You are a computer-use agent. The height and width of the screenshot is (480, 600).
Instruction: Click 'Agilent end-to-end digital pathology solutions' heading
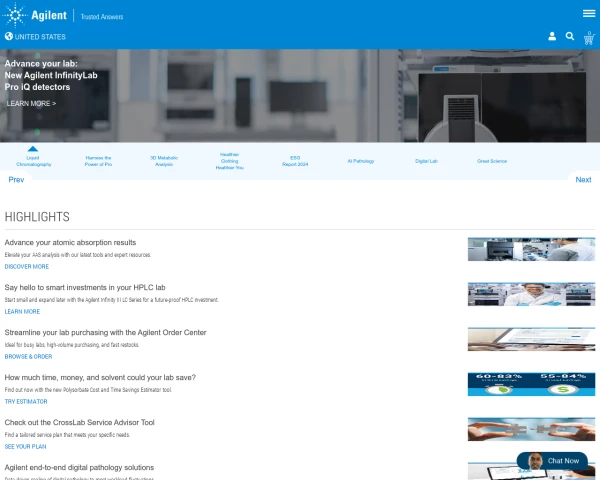tap(79, 467)
